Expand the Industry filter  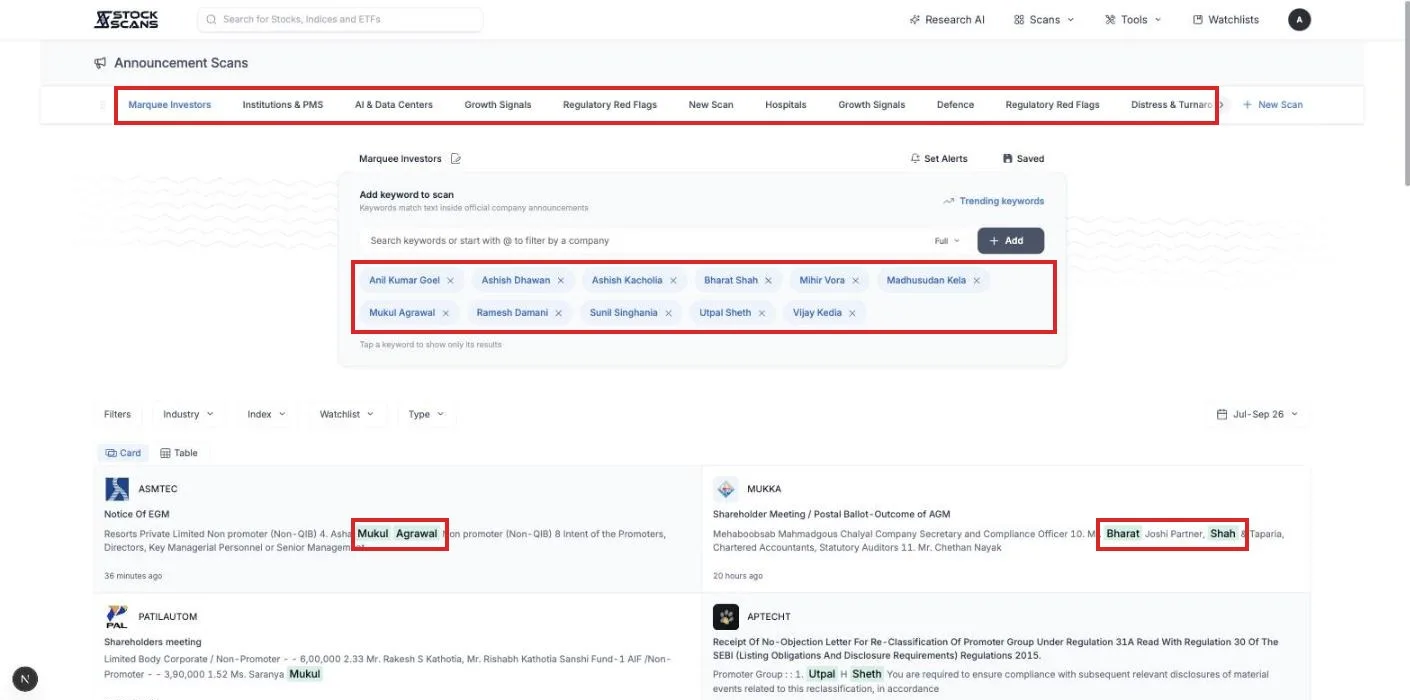(188, 414)
